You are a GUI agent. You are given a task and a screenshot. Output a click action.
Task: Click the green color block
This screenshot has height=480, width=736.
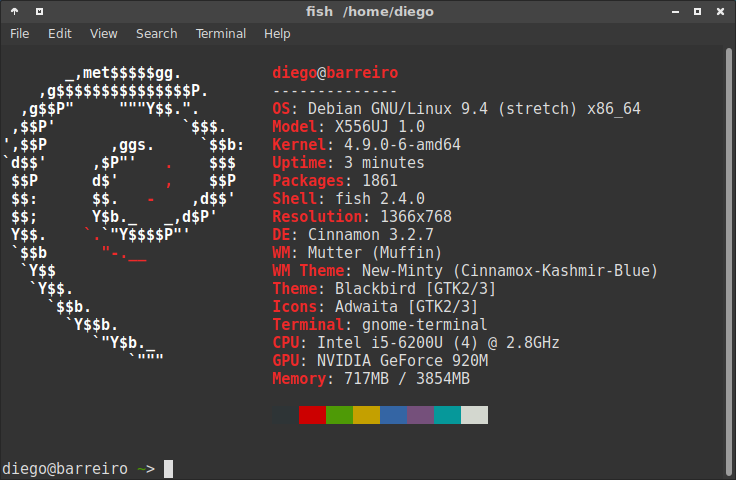339,415
